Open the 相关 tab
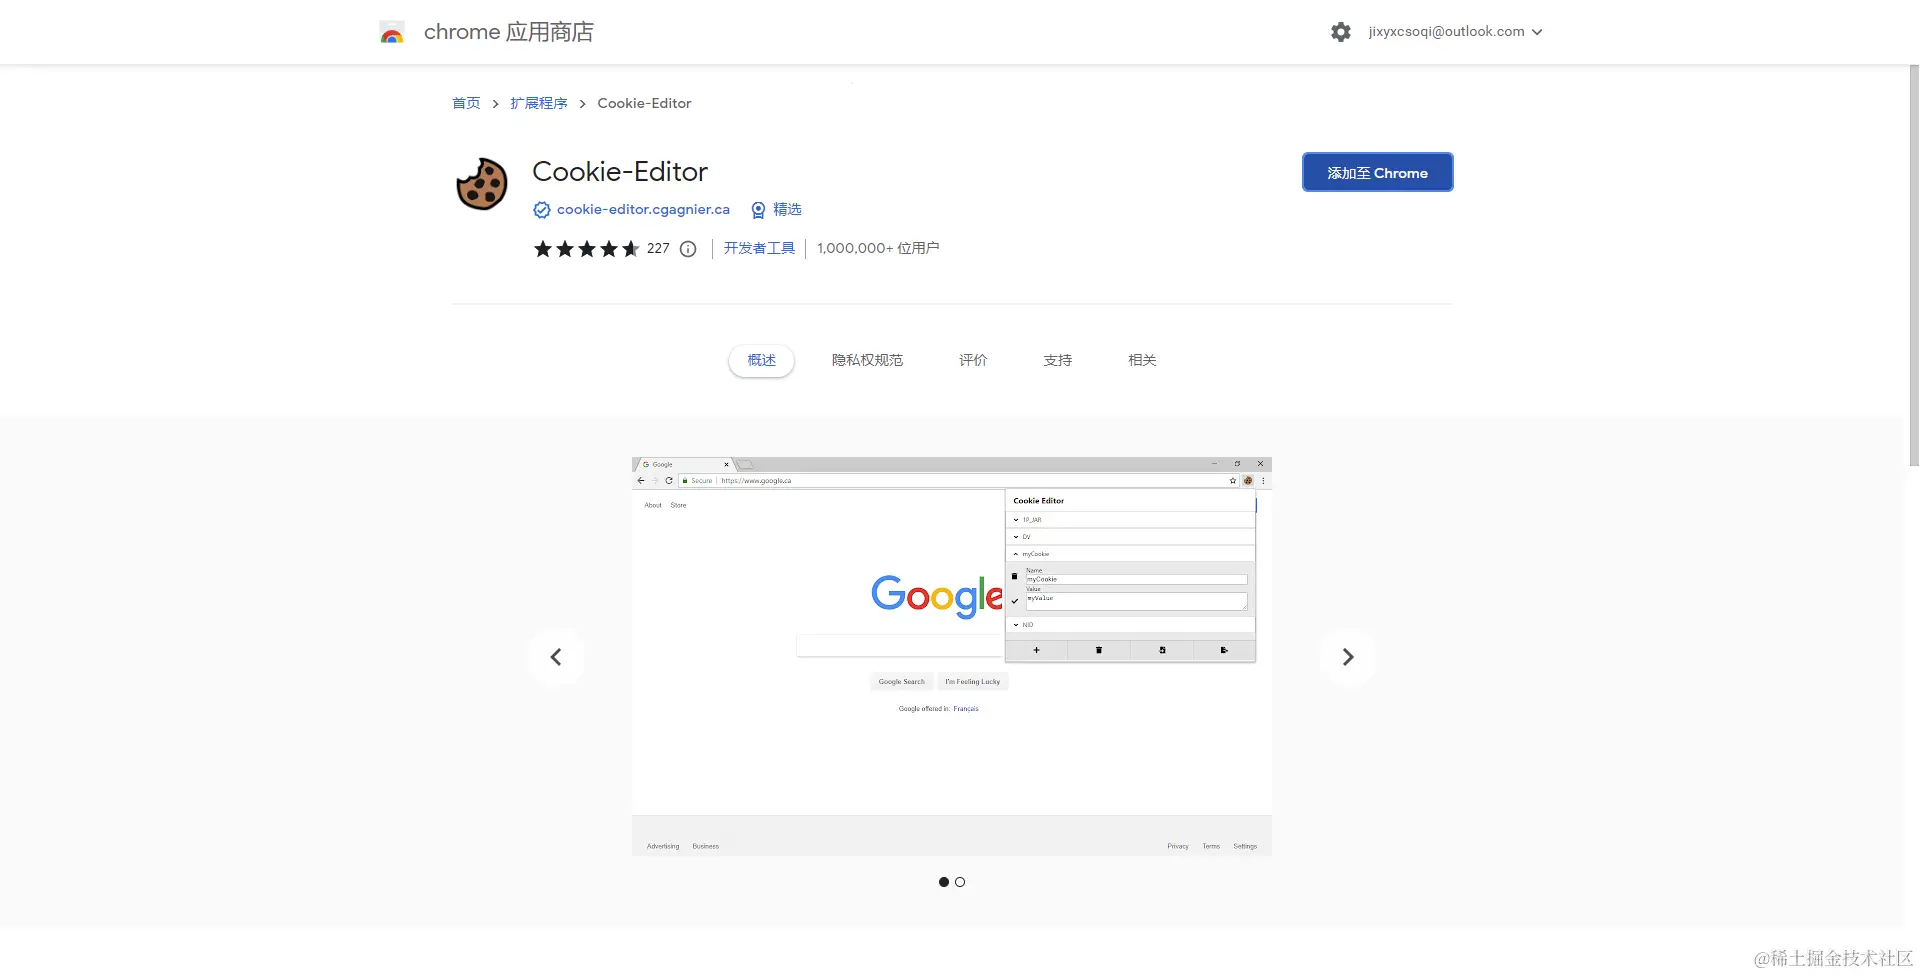This screenshot has width=1920, height=975. (1142, 360)
